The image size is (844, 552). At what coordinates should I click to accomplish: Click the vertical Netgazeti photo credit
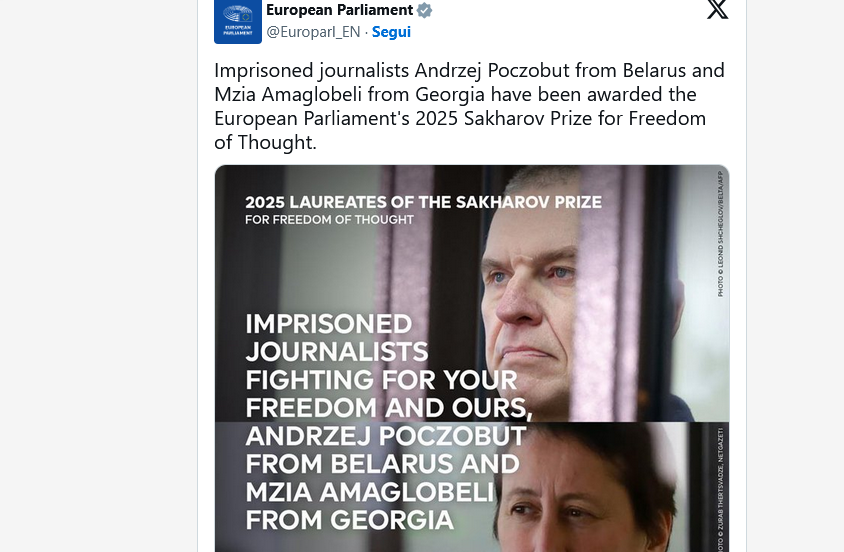click(x=719, y=490)
